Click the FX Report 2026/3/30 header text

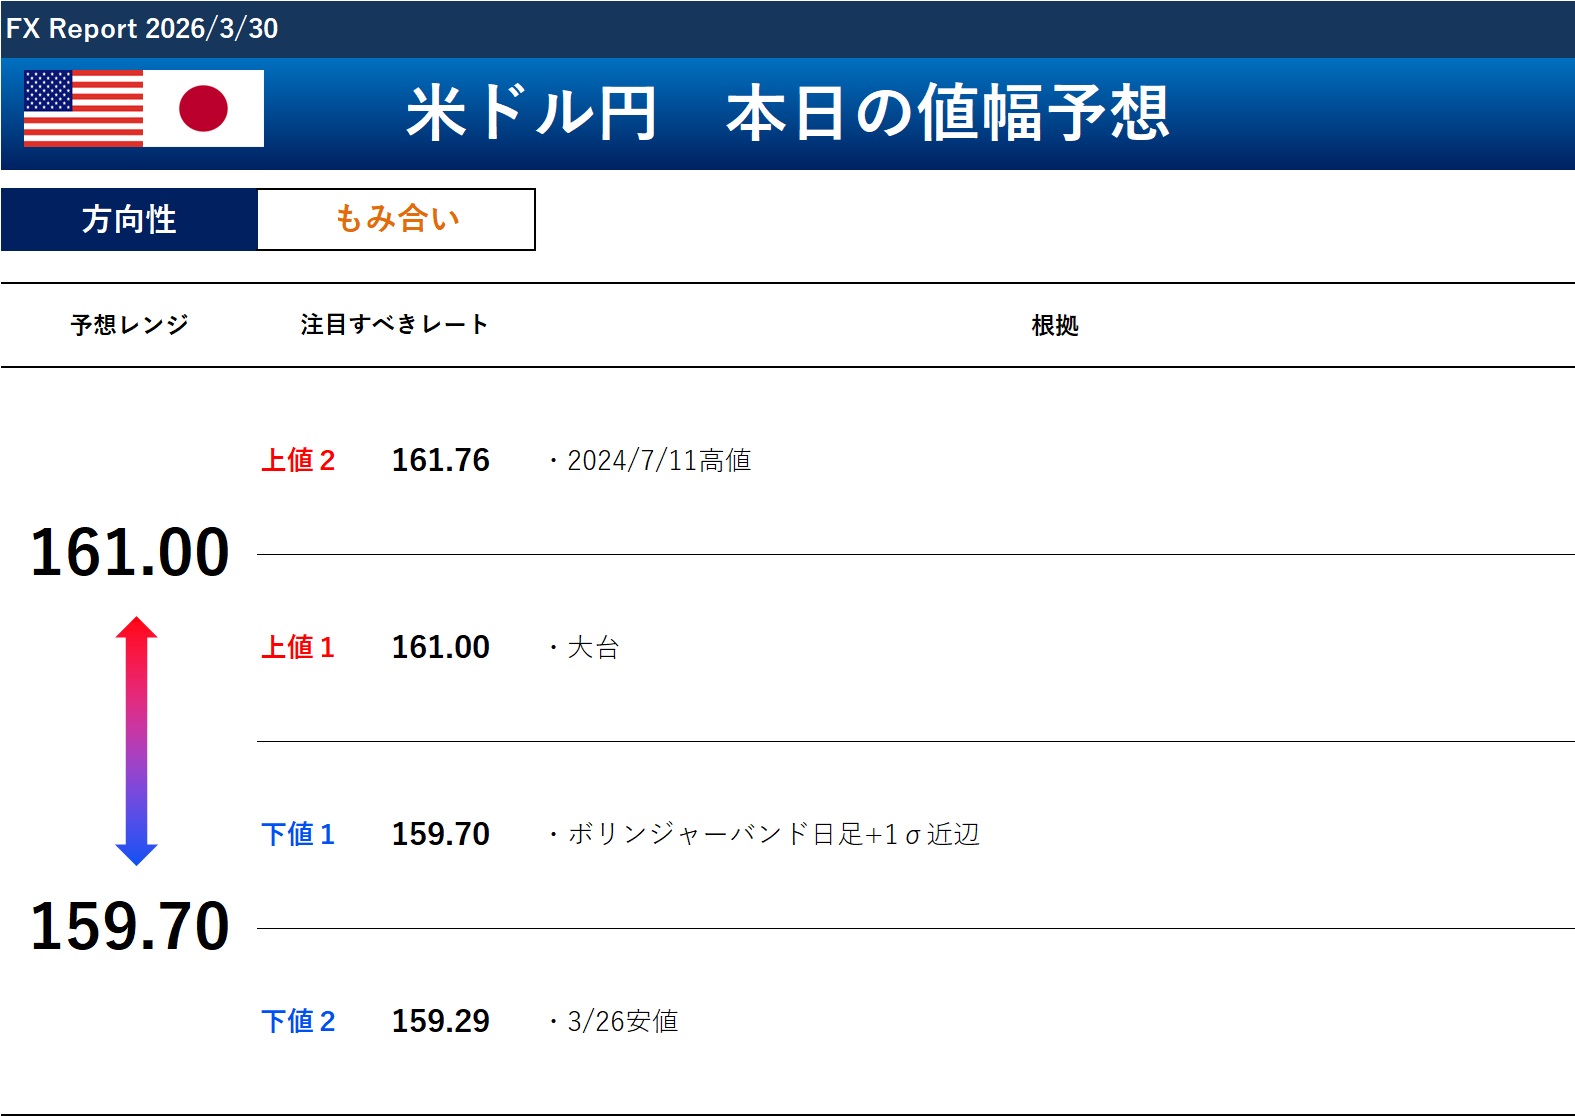[142, 28]
